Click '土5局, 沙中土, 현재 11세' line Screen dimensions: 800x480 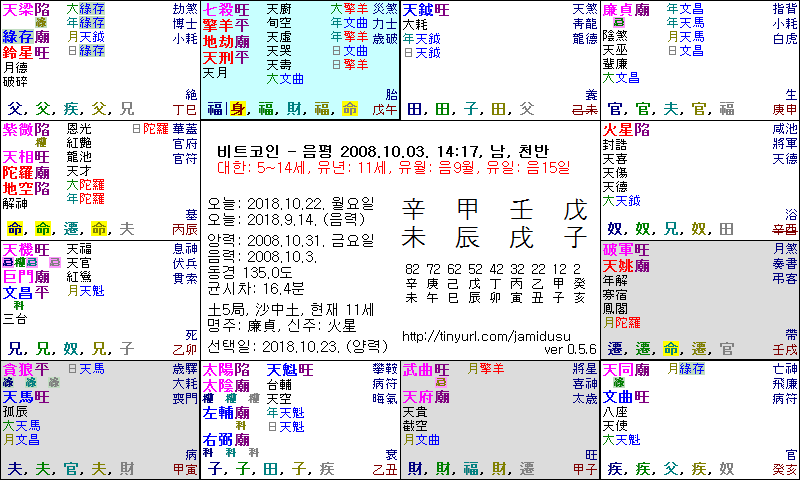(x=290, y=310)
